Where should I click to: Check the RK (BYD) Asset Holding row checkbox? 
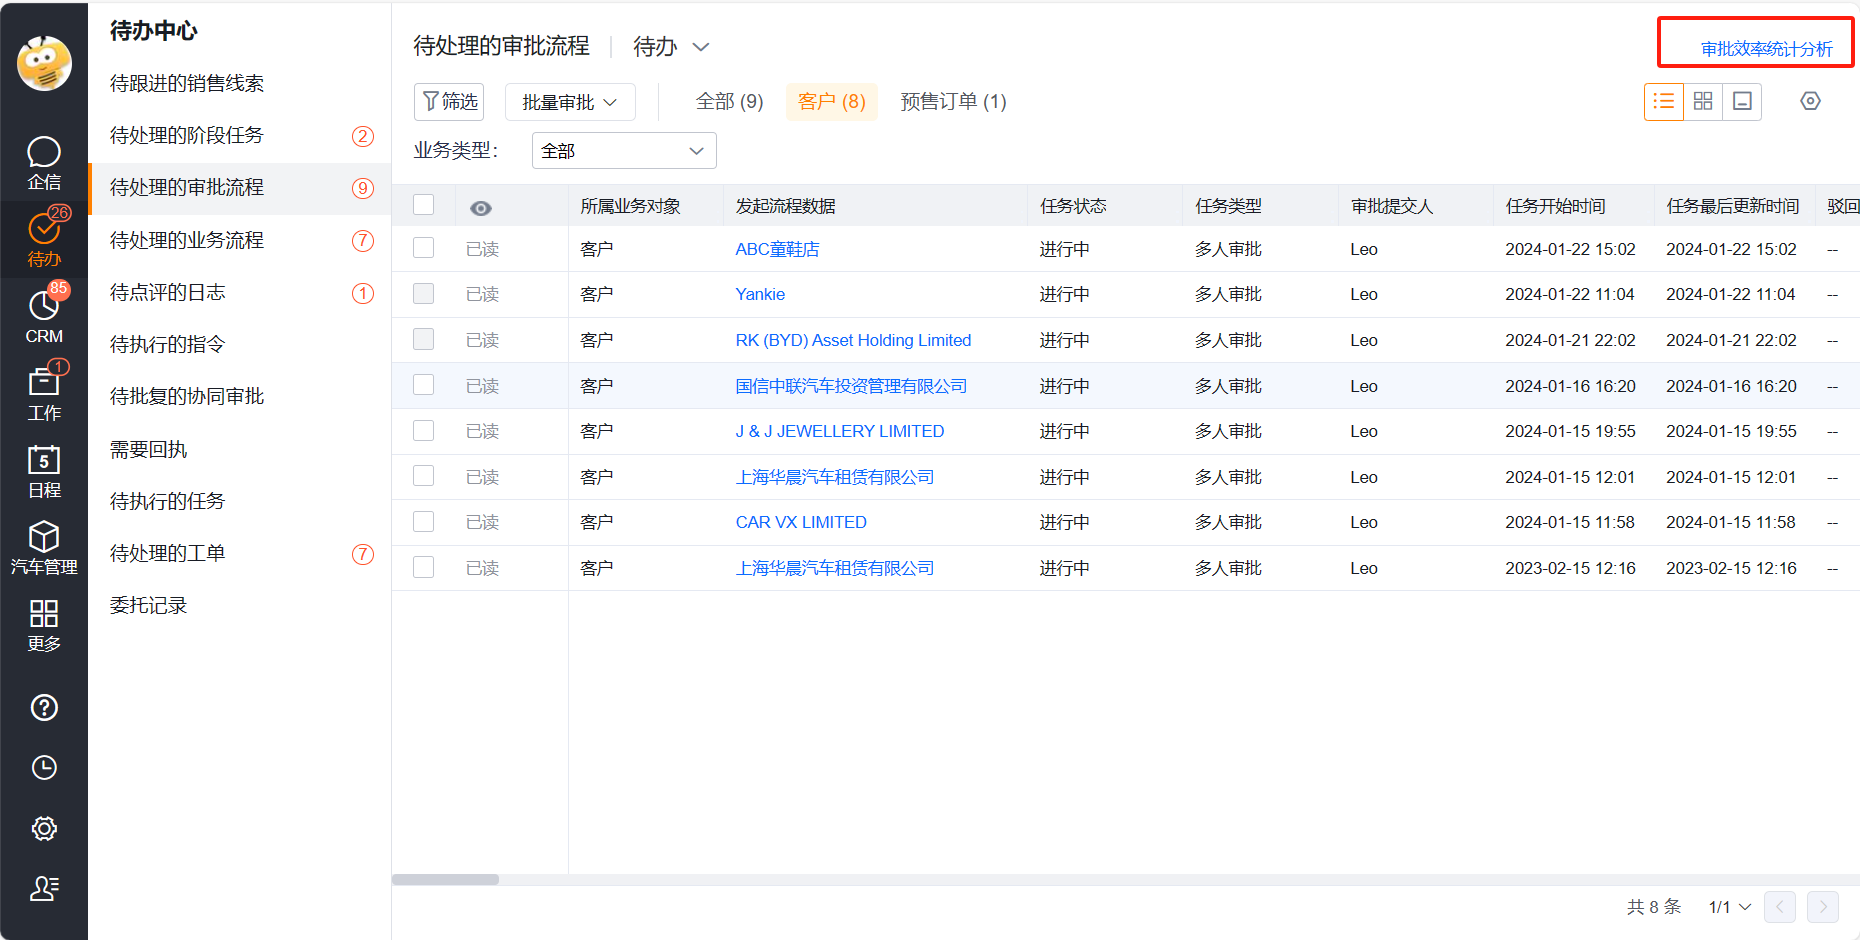[x=424, y=339]
